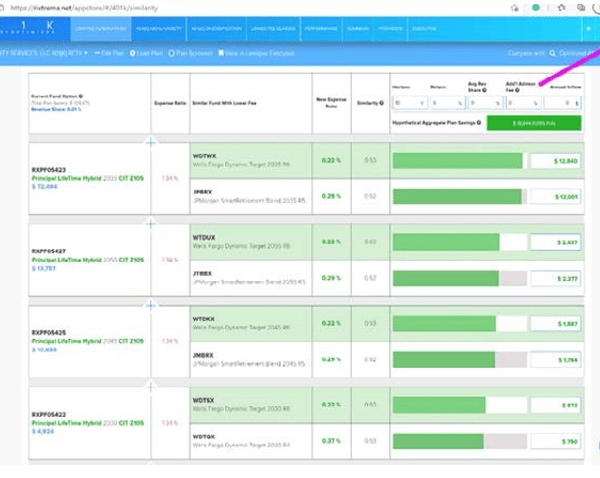Click the plus icon above RXPF05425

151,303
